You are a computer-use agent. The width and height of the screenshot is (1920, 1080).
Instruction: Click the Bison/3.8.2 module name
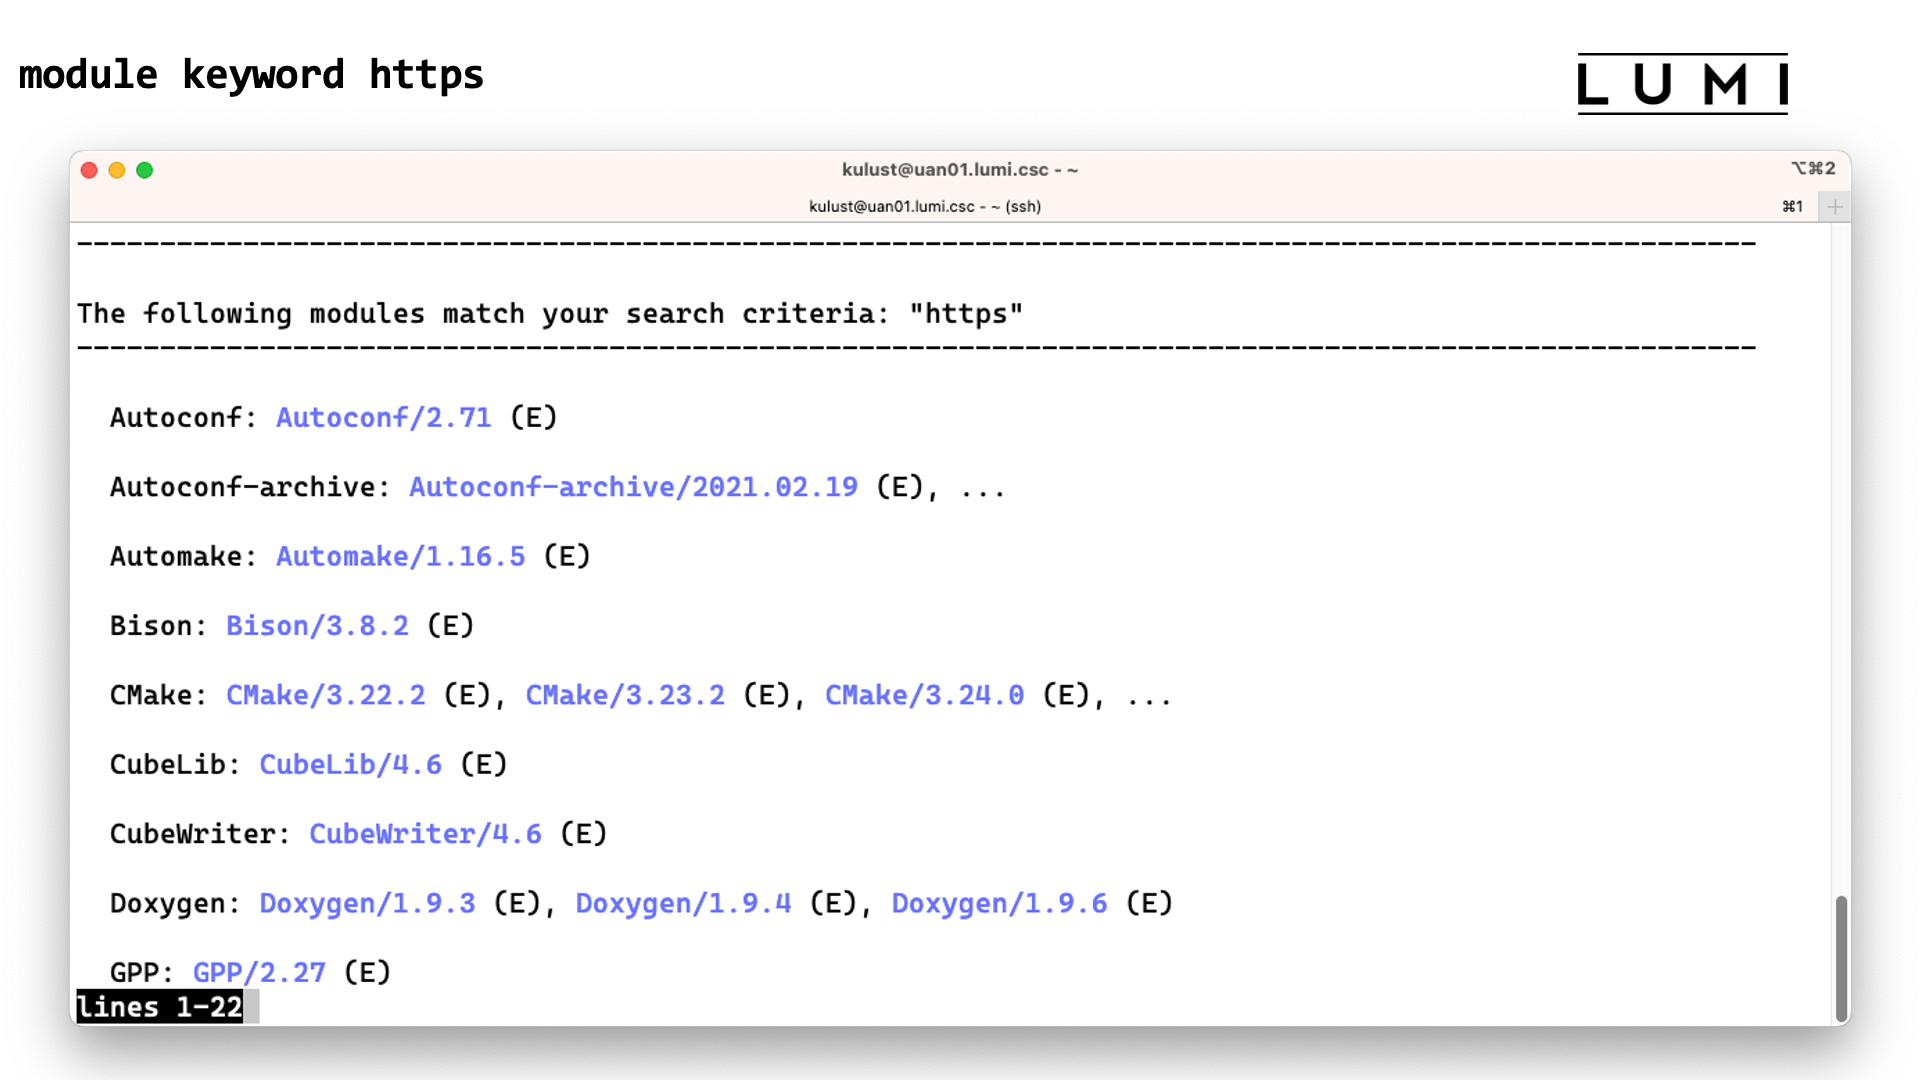coord(317,626)
